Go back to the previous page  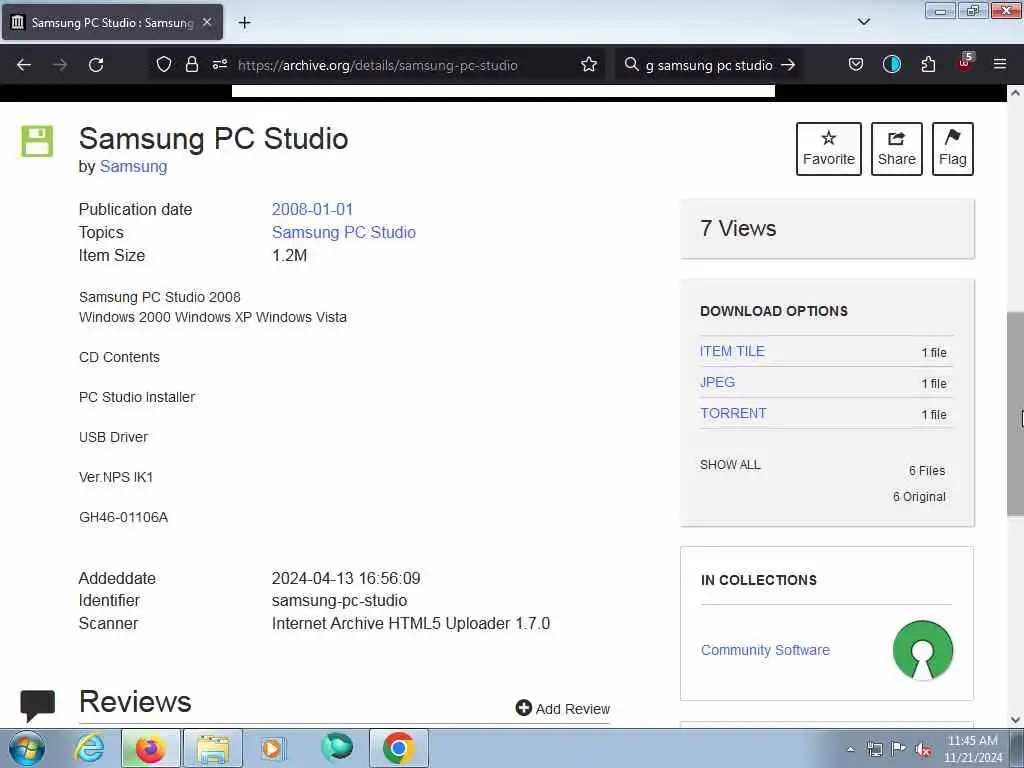click(24, 65)
